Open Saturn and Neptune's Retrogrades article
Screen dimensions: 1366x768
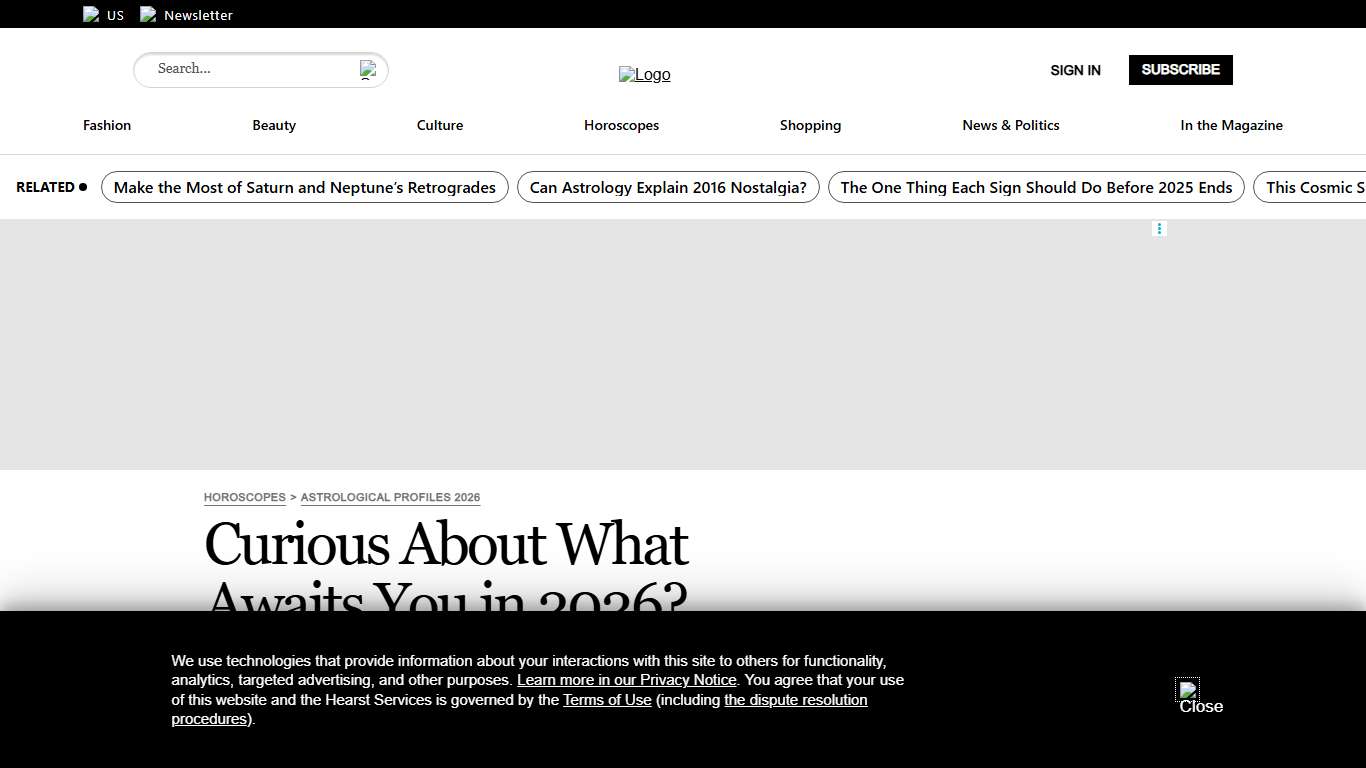click(304, 187)
